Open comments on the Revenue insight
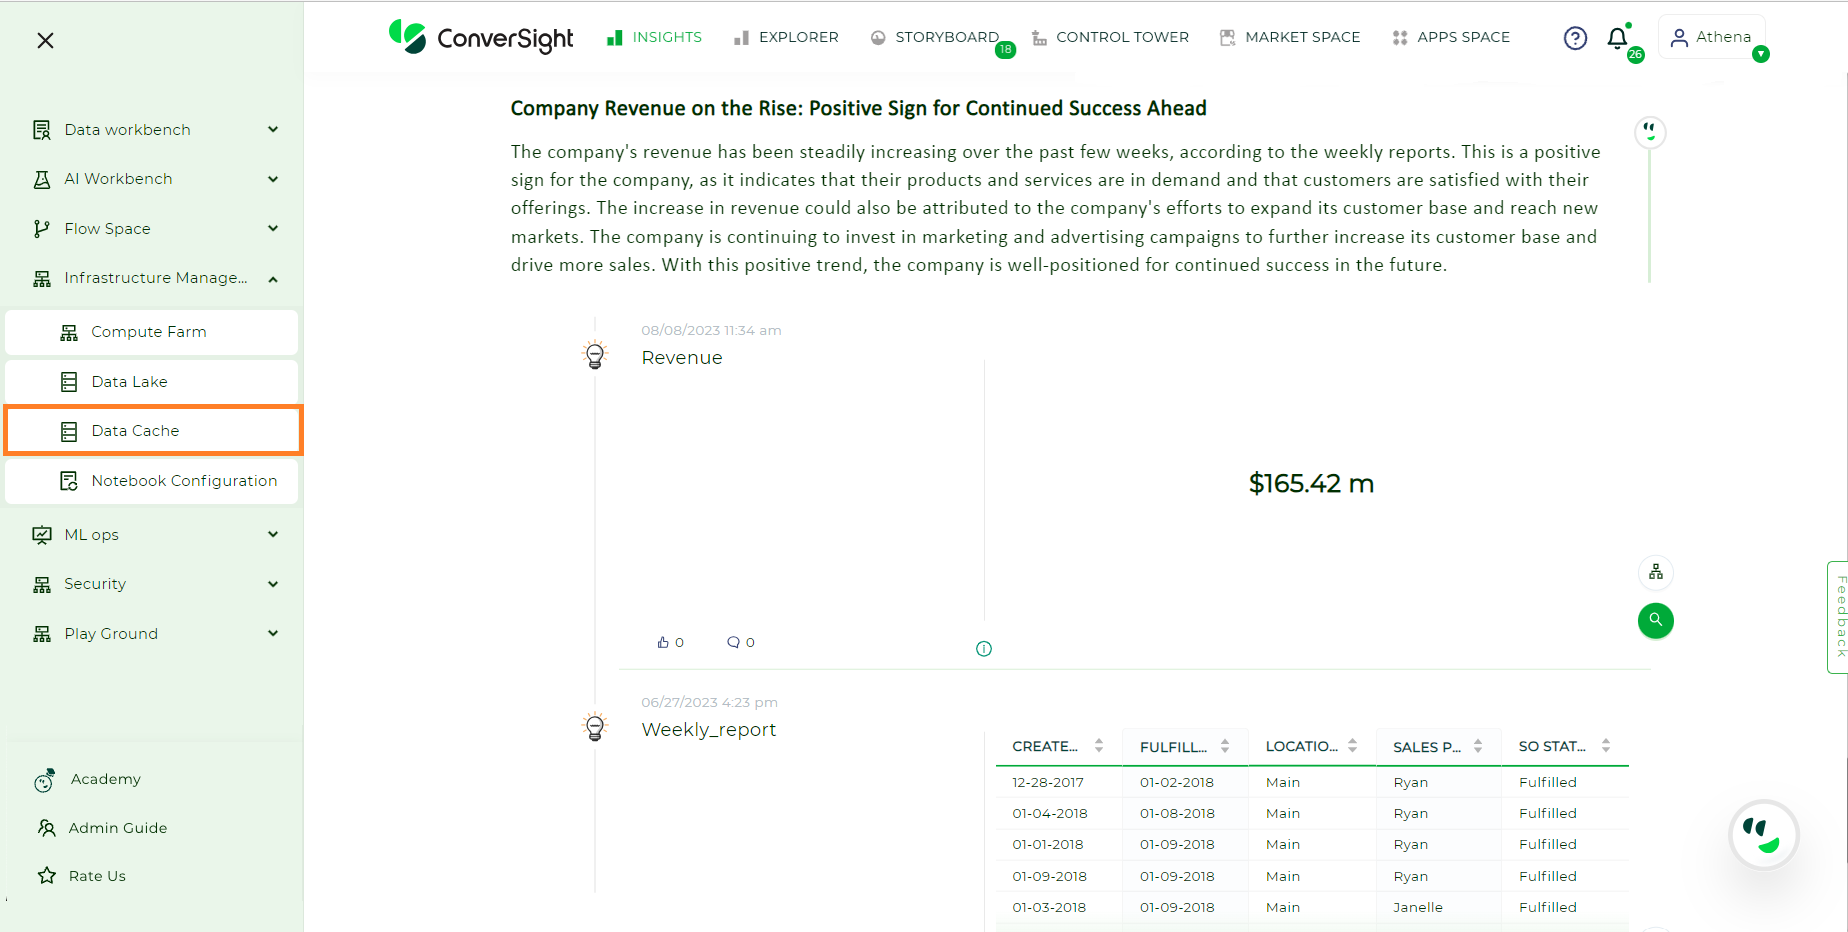 click(x=733, y=642)
